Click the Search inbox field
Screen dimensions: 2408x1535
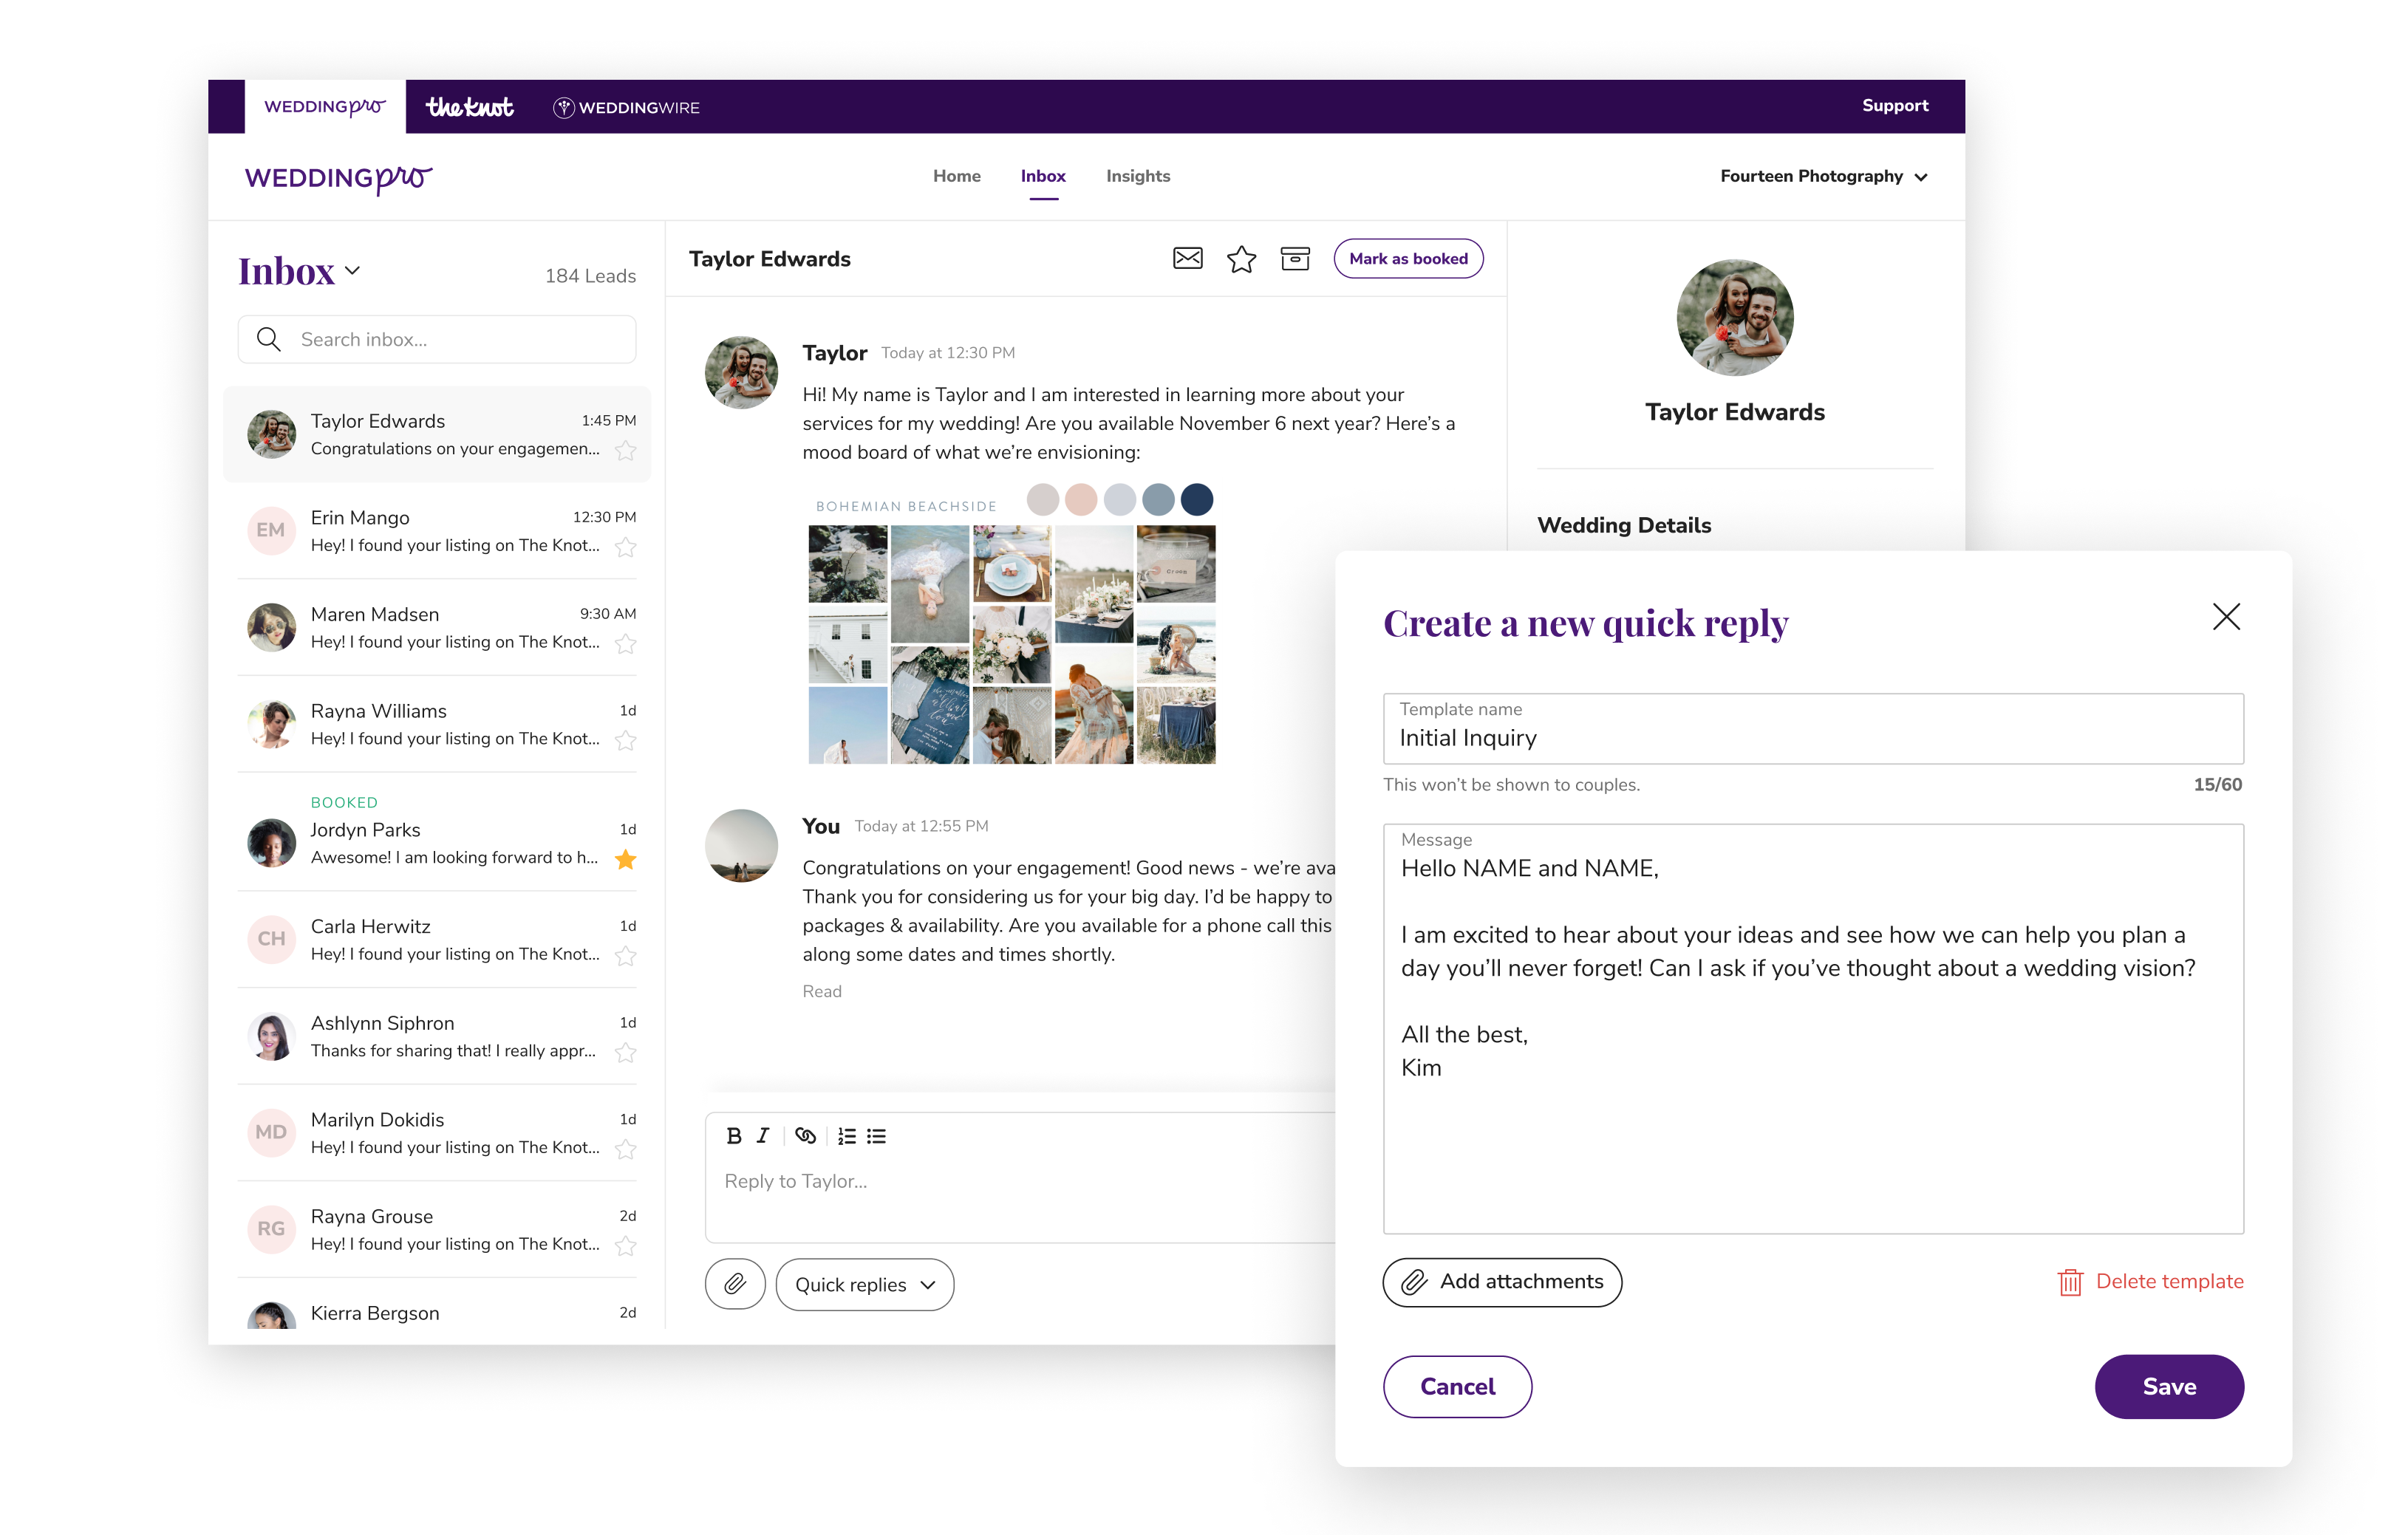pos(437,339)
